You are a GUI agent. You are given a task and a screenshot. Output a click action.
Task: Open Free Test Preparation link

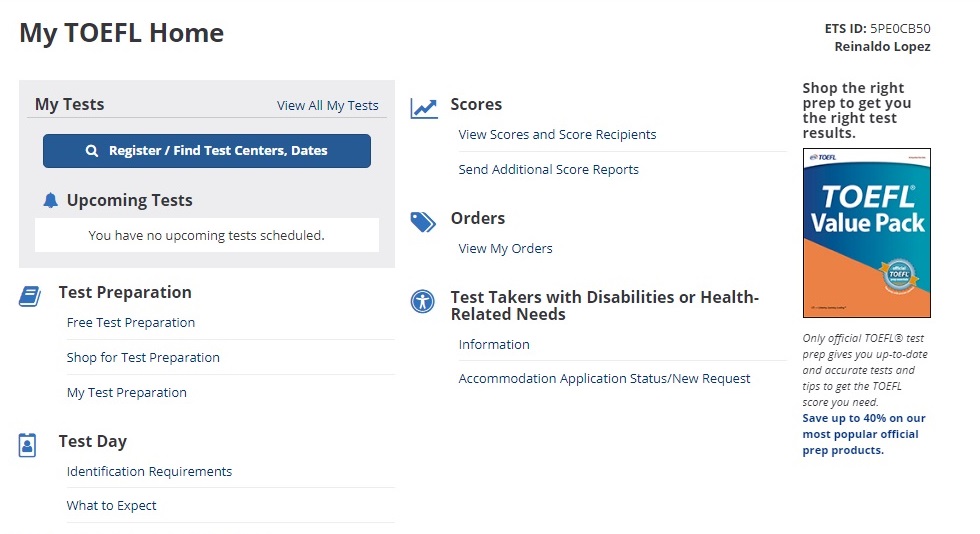131,323
